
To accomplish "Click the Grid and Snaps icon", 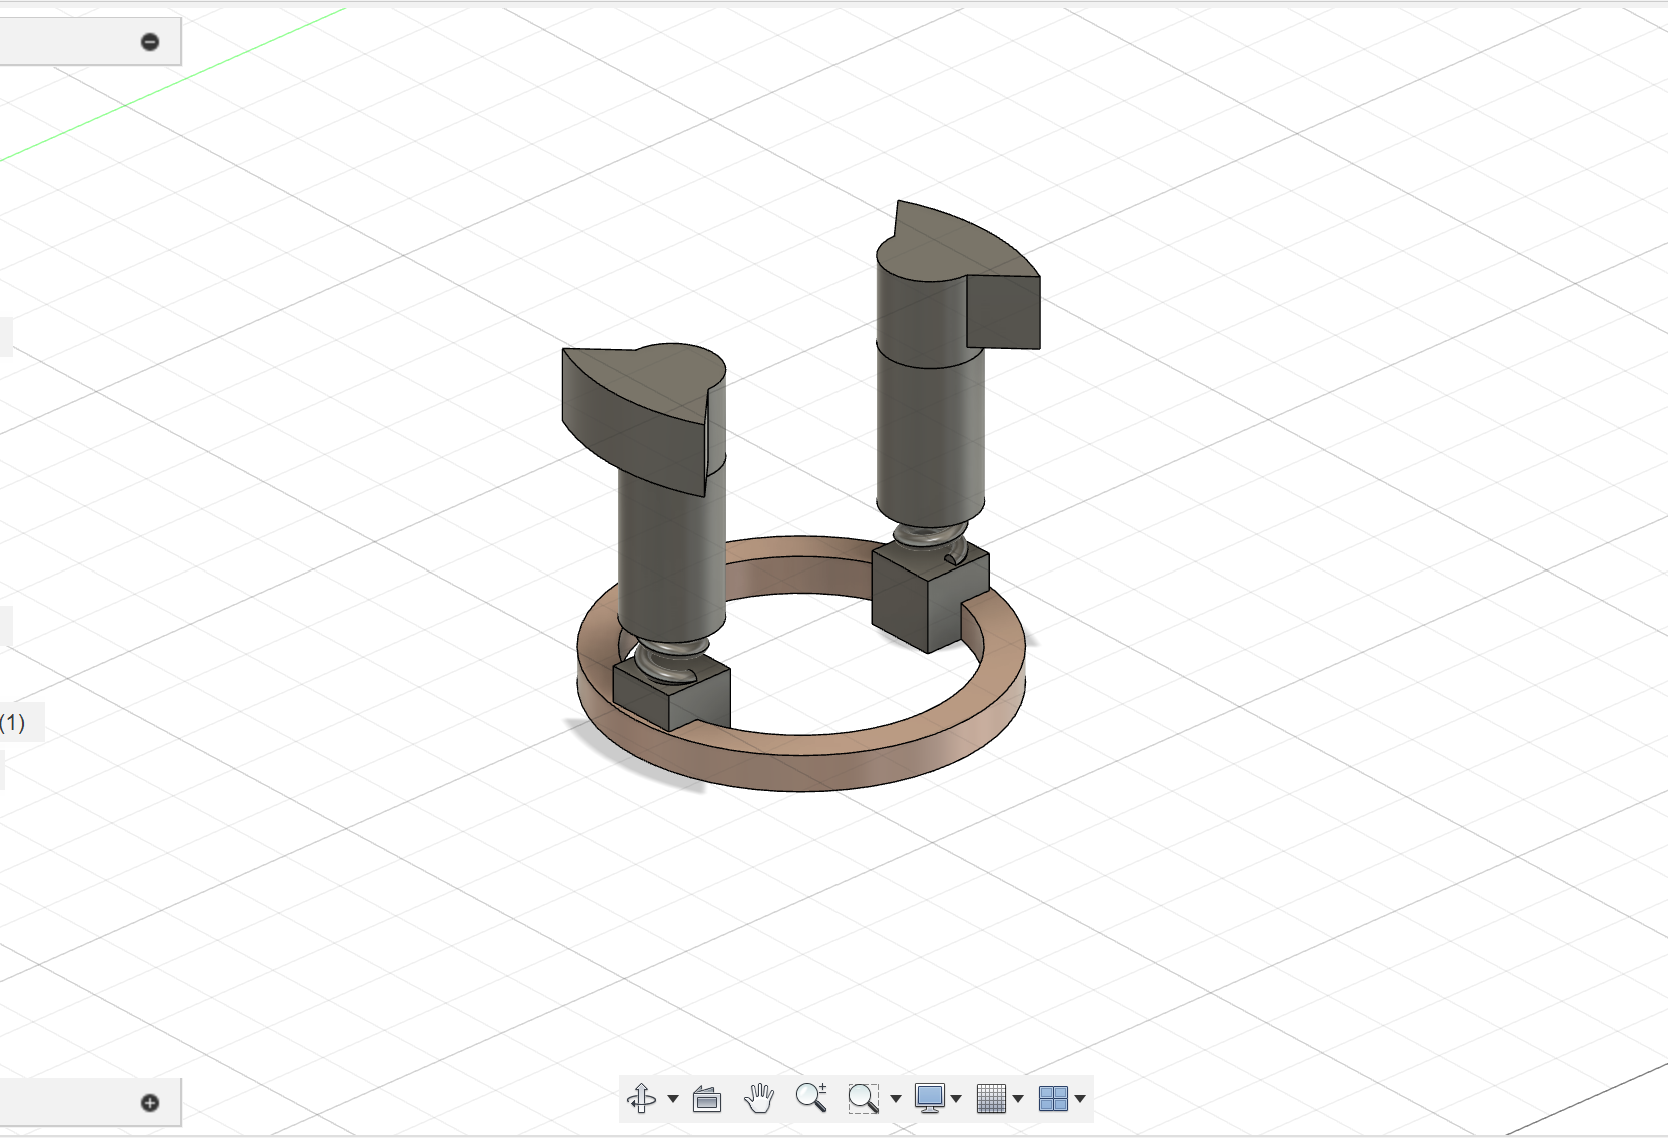I will [991, 1099].
